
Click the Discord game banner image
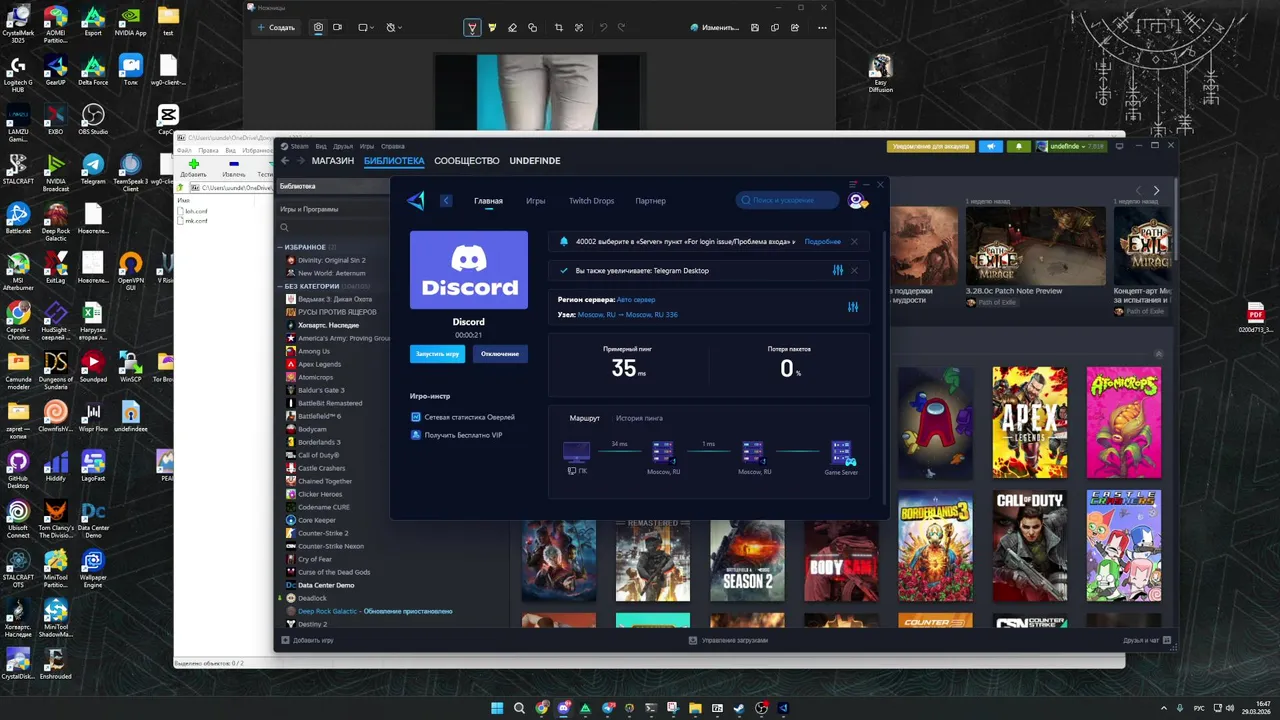tap(469, 270)
